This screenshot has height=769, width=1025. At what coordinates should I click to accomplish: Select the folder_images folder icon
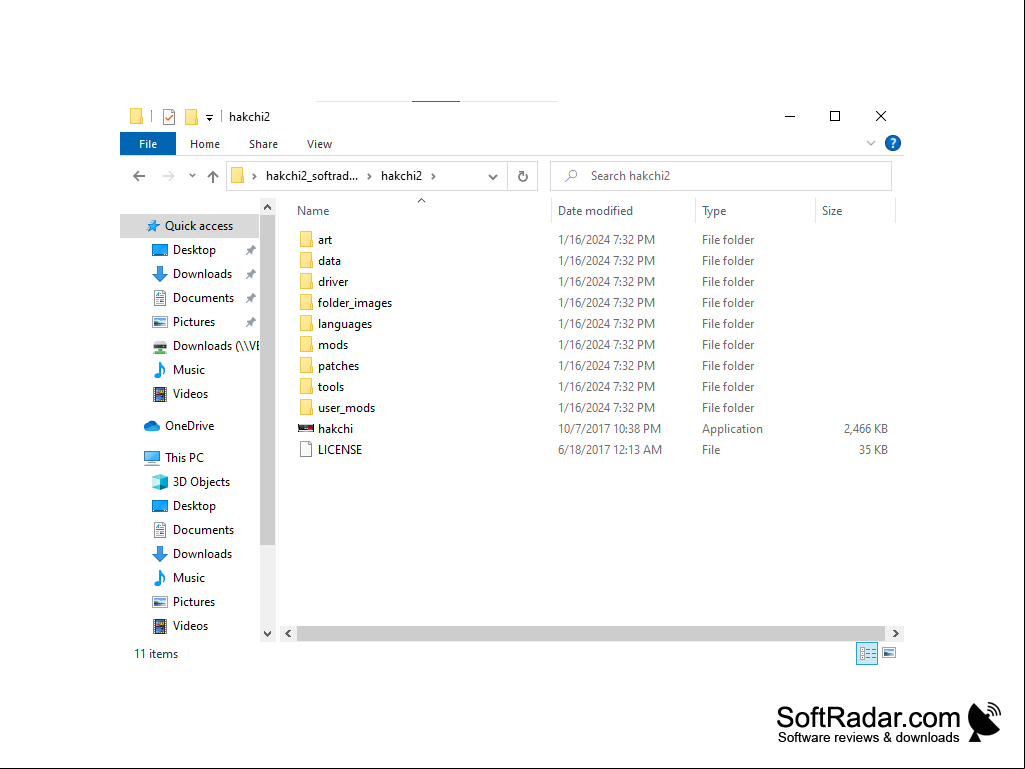point(306,302)
